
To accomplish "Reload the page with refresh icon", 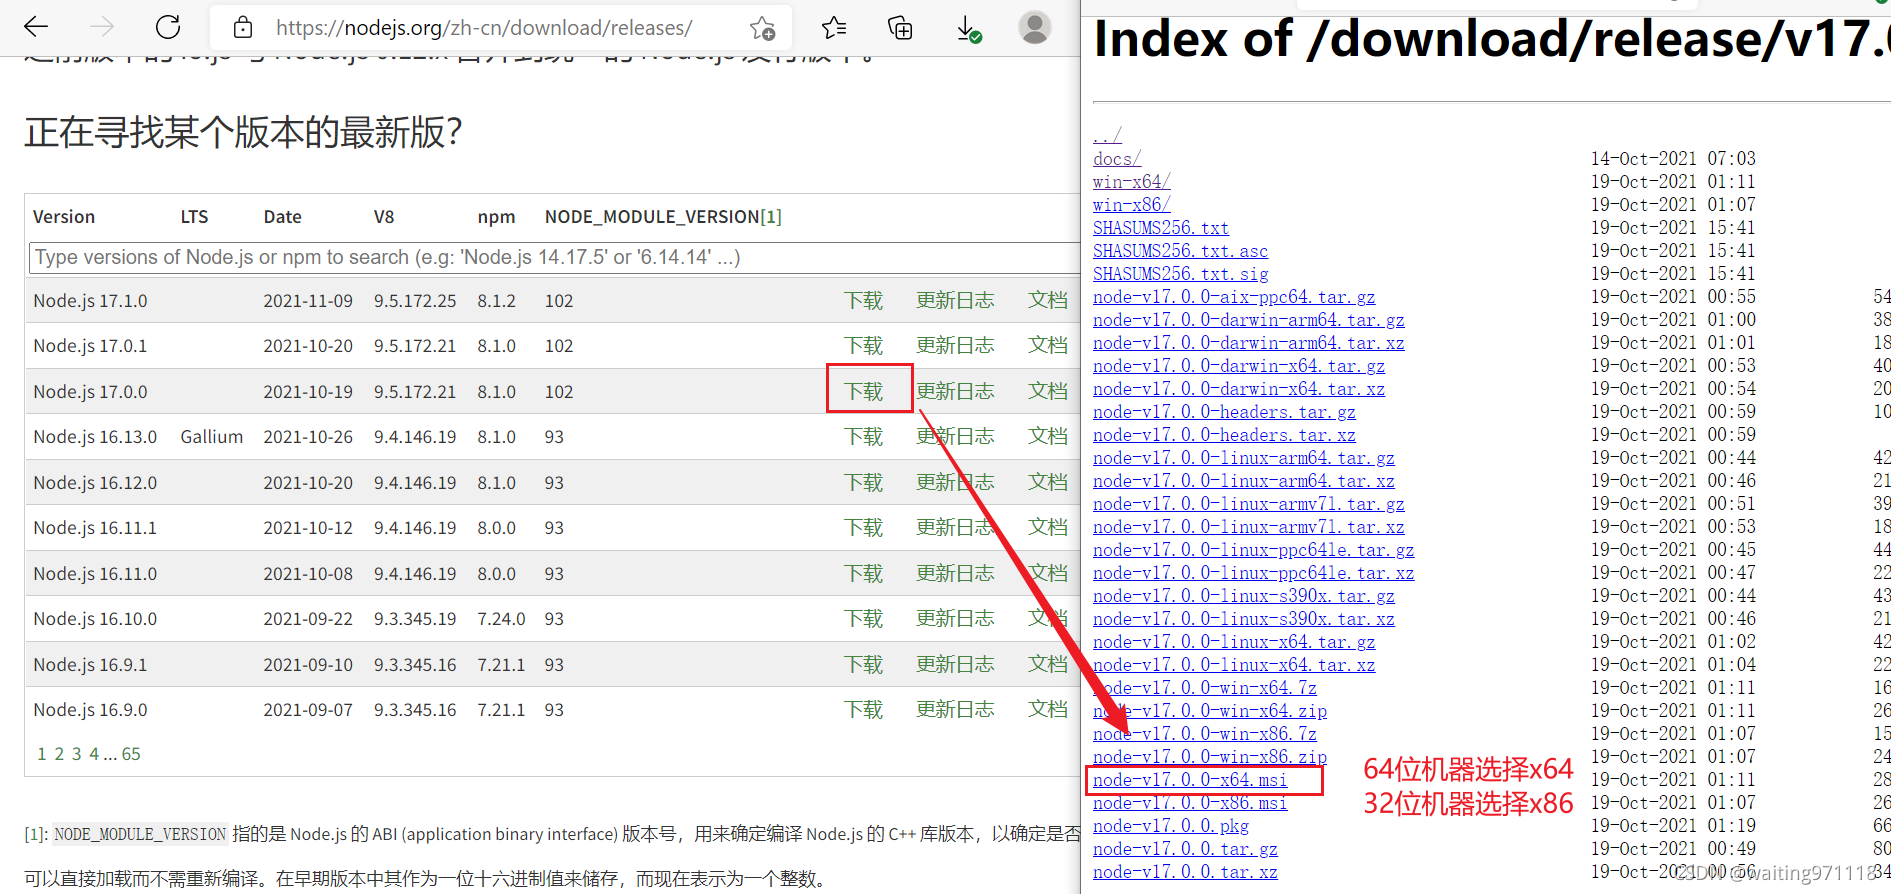I will [168, 27].
